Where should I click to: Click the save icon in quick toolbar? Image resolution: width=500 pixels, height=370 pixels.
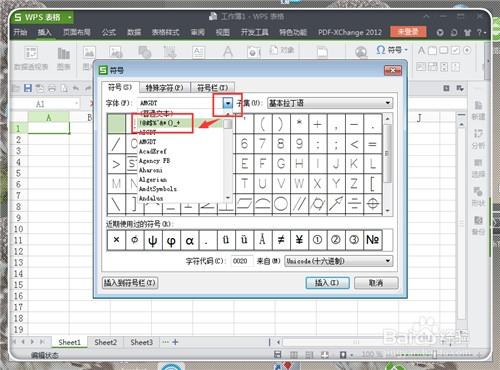click(x=28, y=88)
